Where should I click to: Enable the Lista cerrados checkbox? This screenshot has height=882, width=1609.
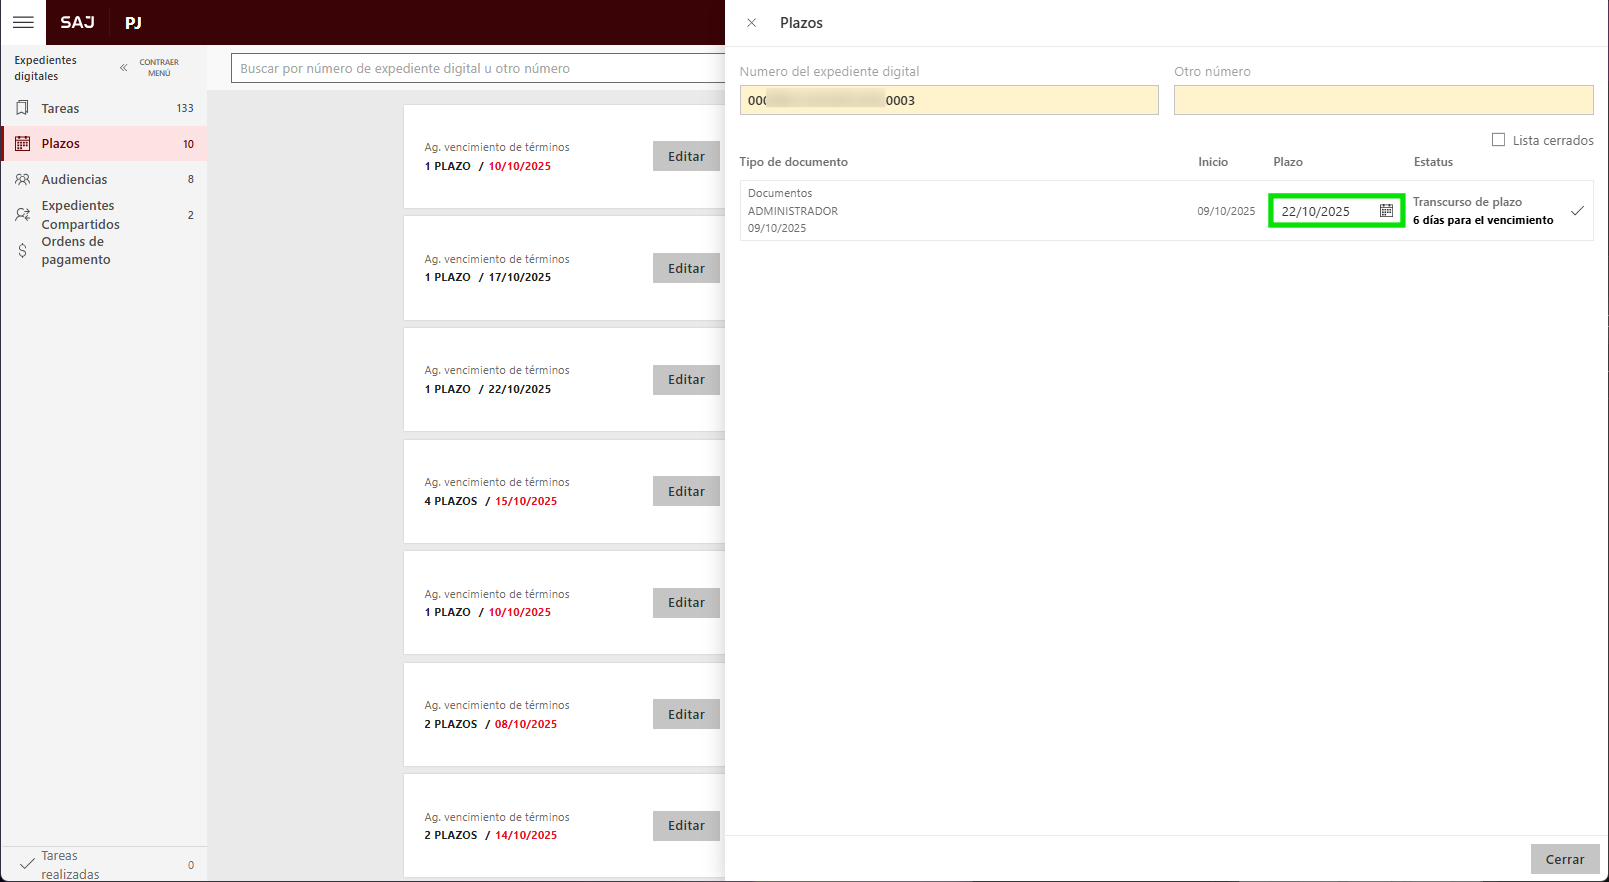(x=1498, y=140)
